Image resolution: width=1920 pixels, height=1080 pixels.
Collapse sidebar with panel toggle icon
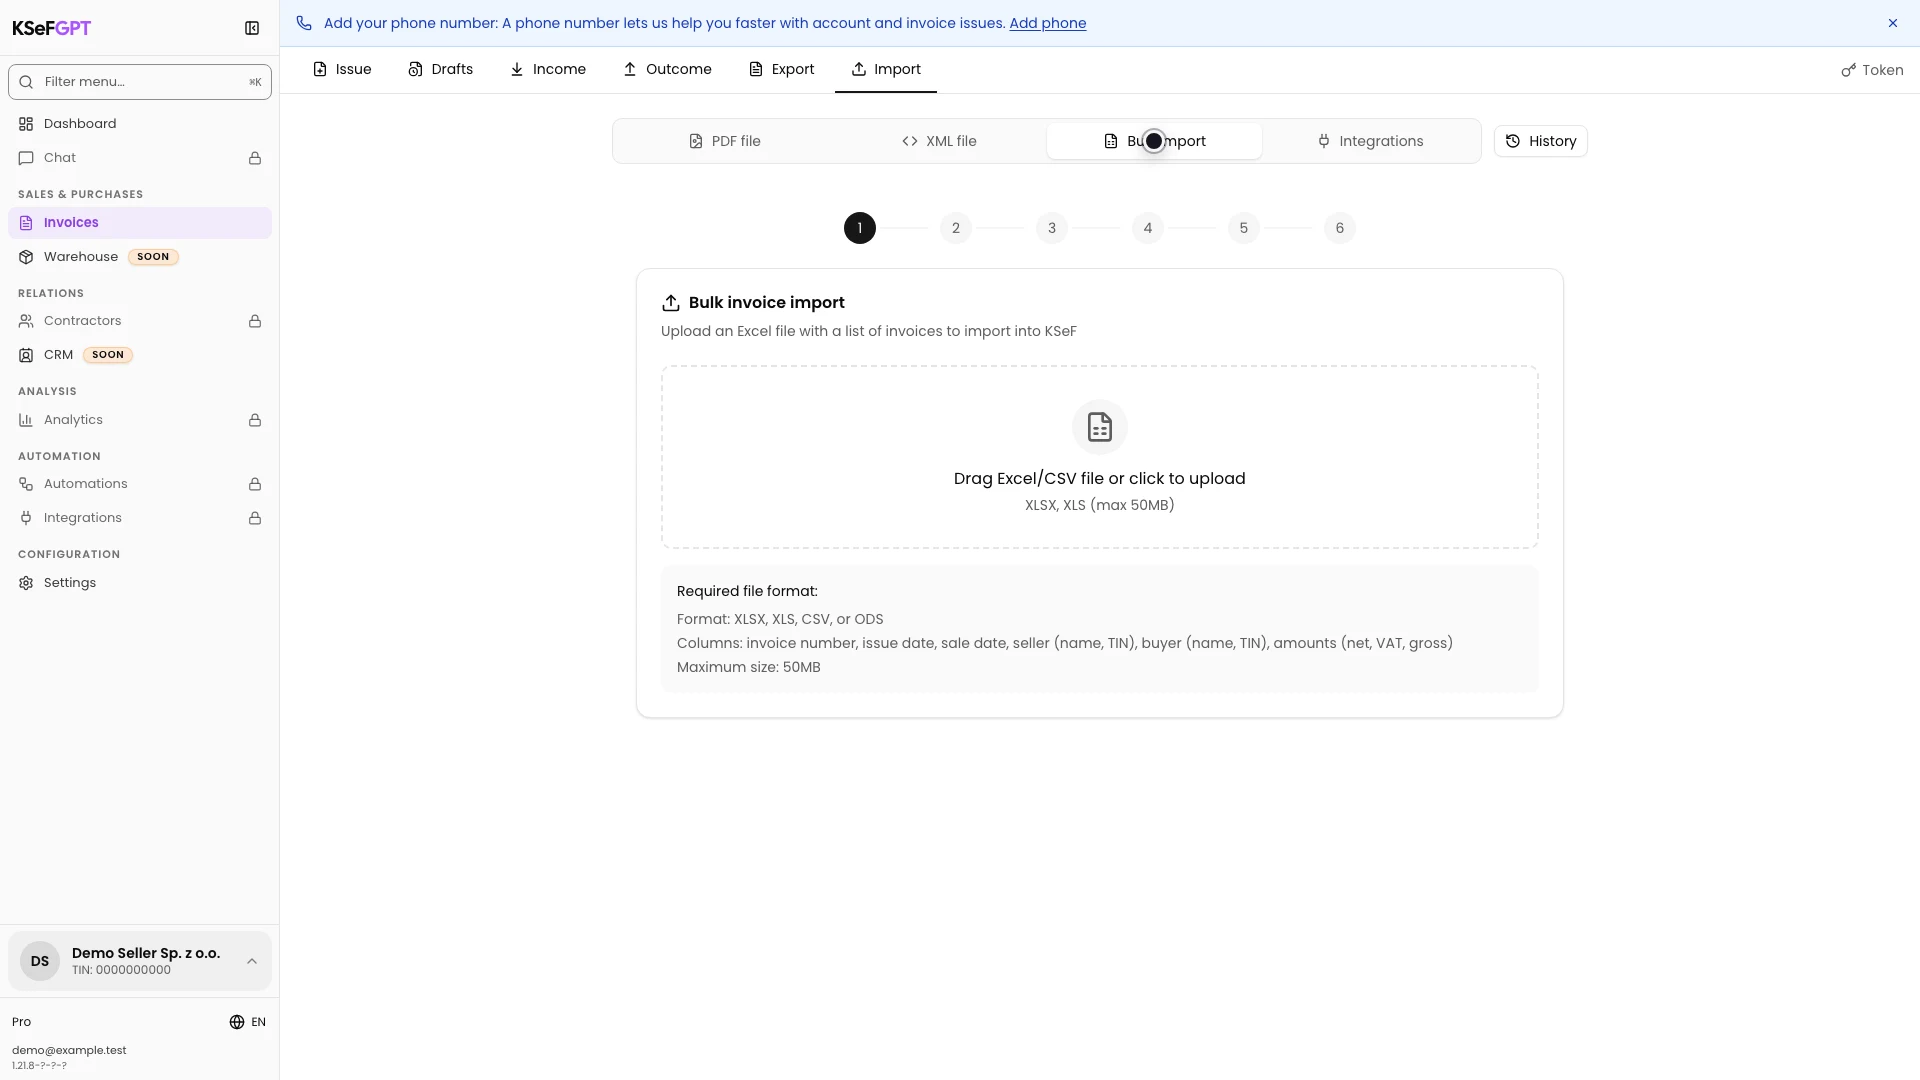pos(252,28)
